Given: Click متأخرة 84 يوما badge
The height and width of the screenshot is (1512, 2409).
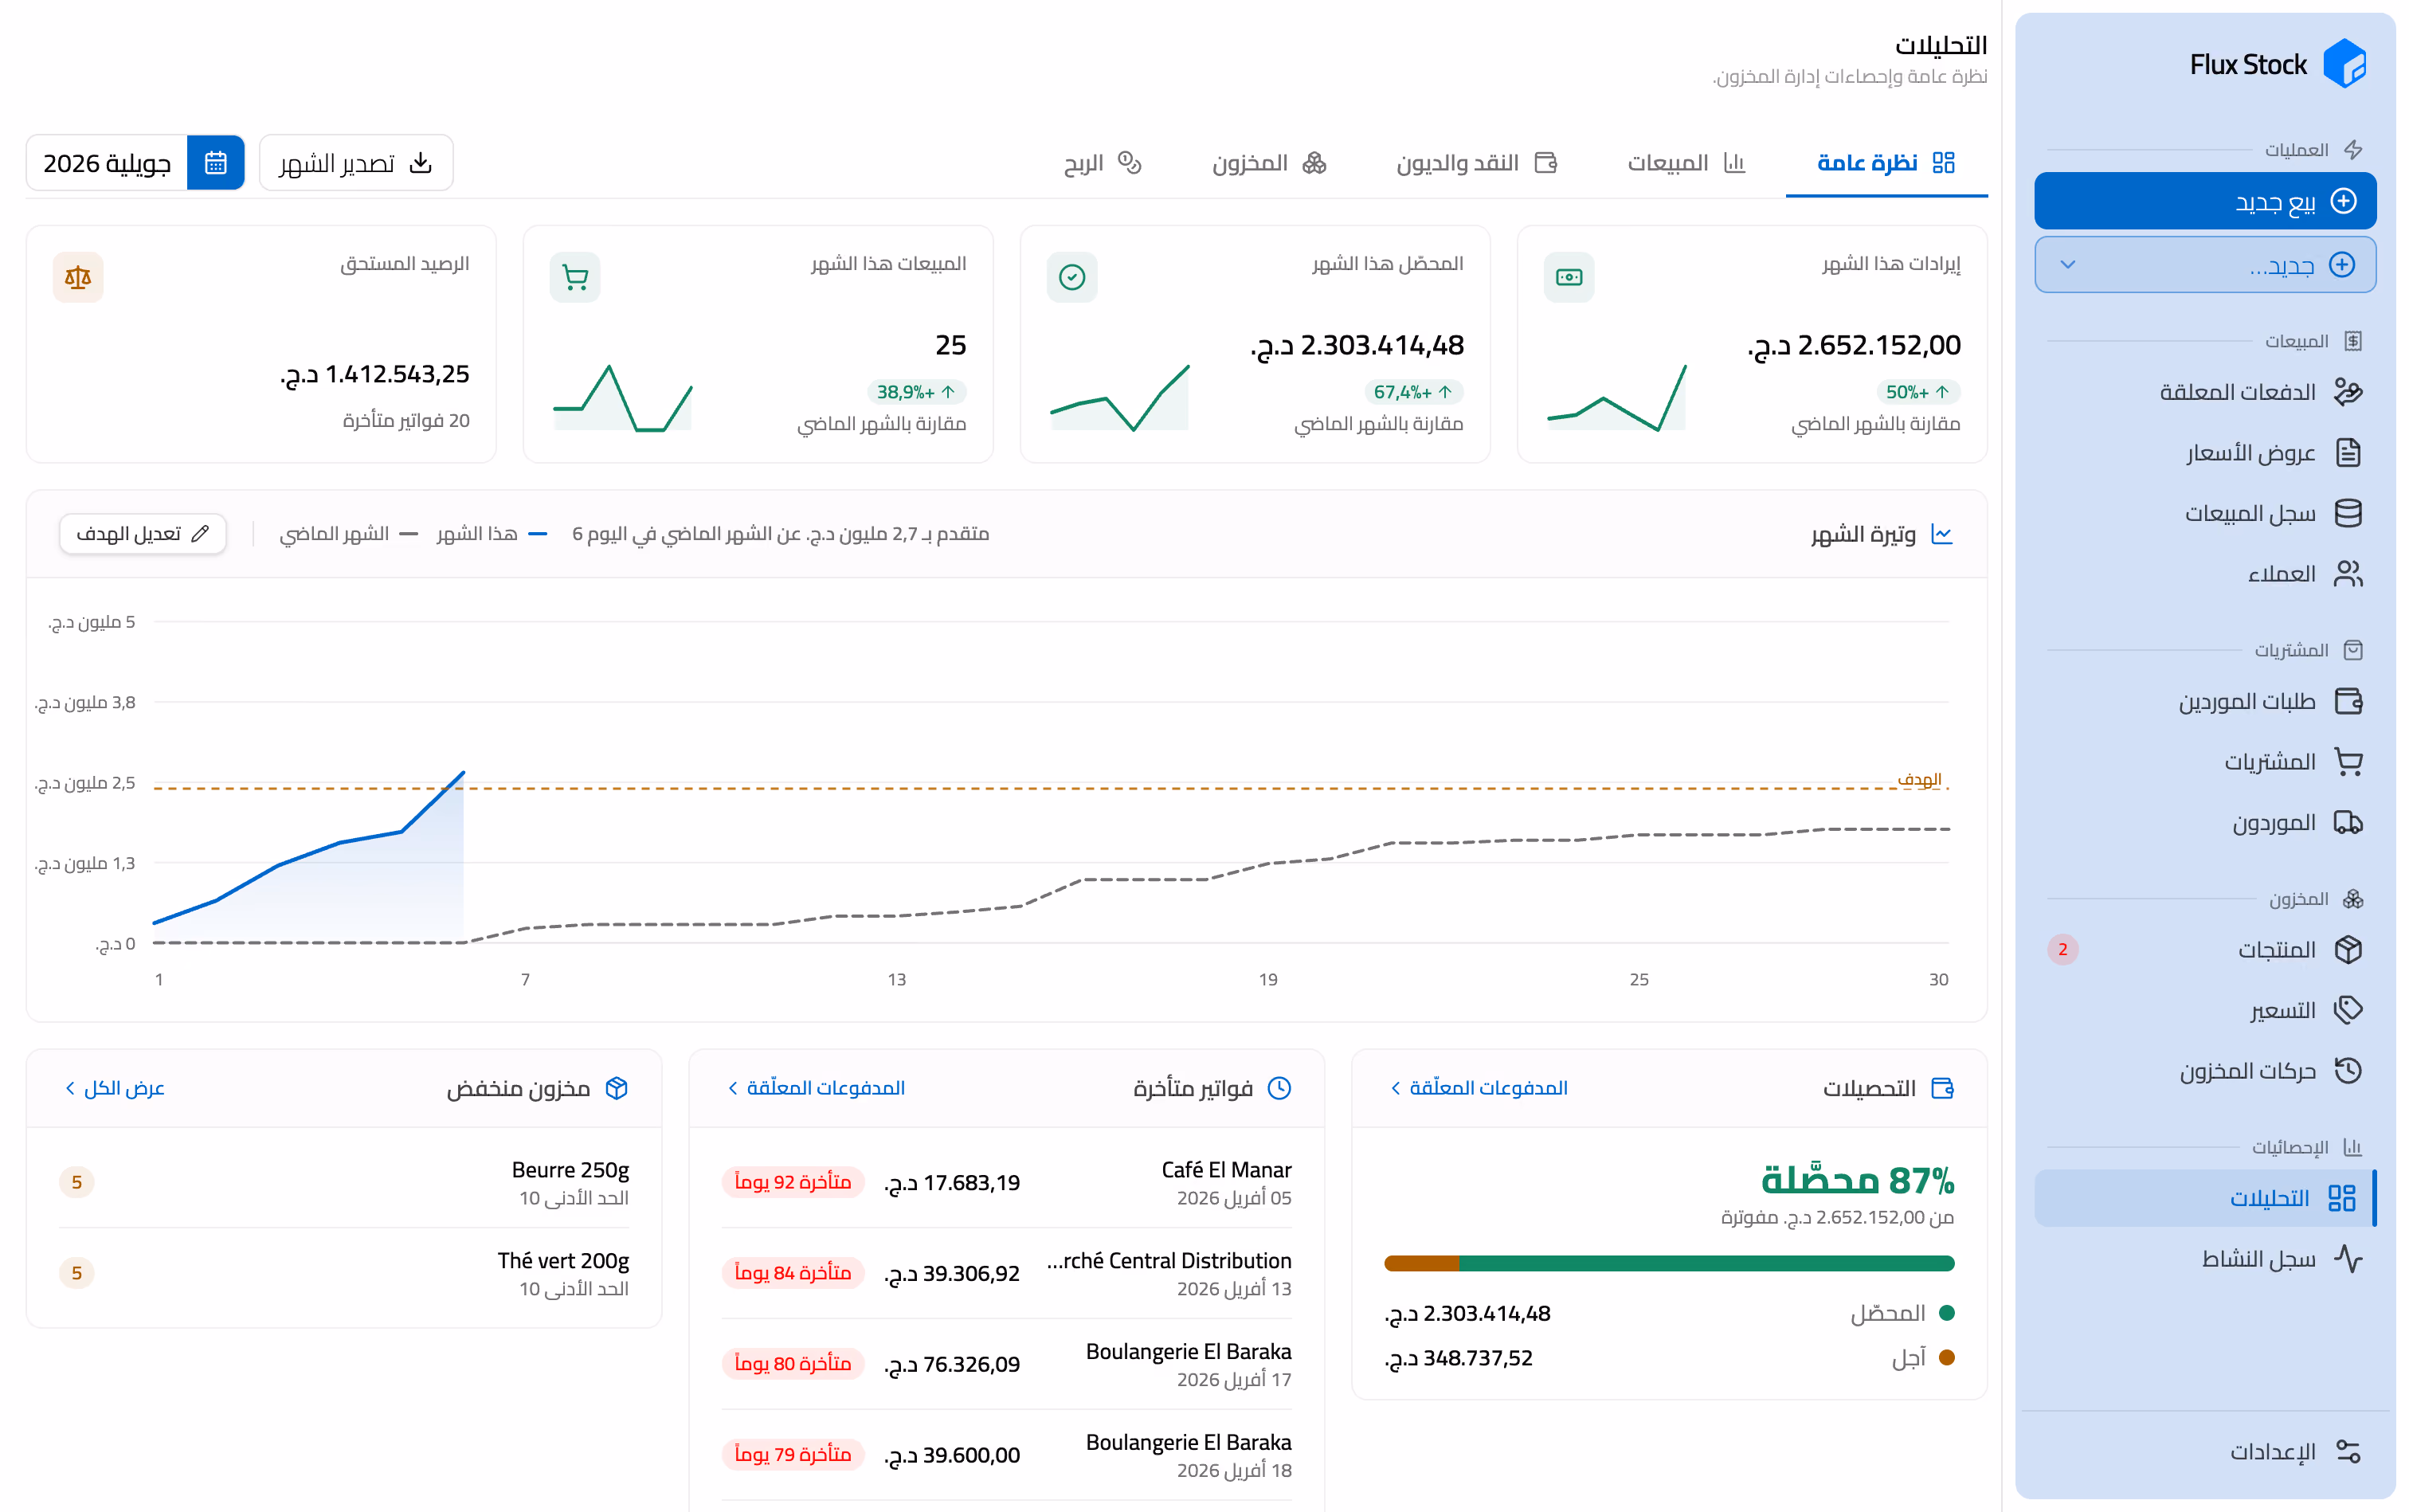Looking at the screenshot, I should (x=792, y=1273).
